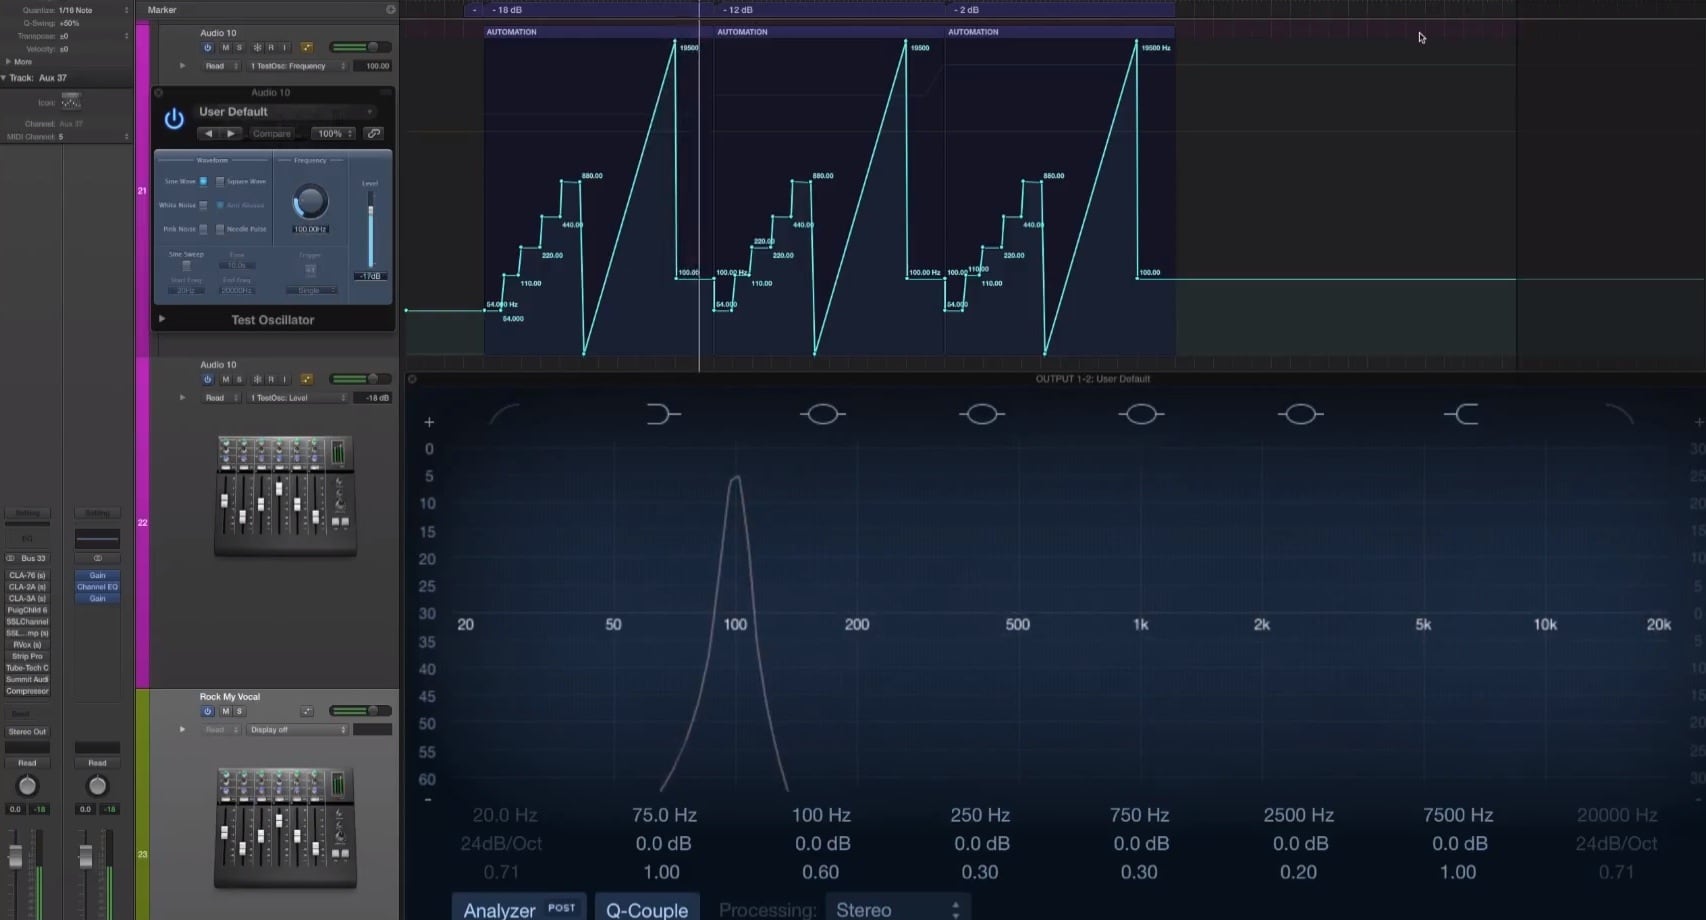Screen dimensions: 1706x920
Task: Toggle the 2500 Hz parametric band icon
Action: [x=1300, y=414]
